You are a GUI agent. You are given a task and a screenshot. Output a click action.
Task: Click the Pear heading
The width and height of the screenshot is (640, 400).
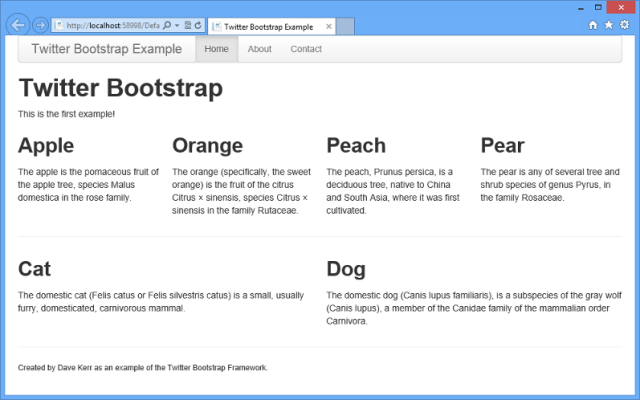pyautogui.click(x=502, y=146)
